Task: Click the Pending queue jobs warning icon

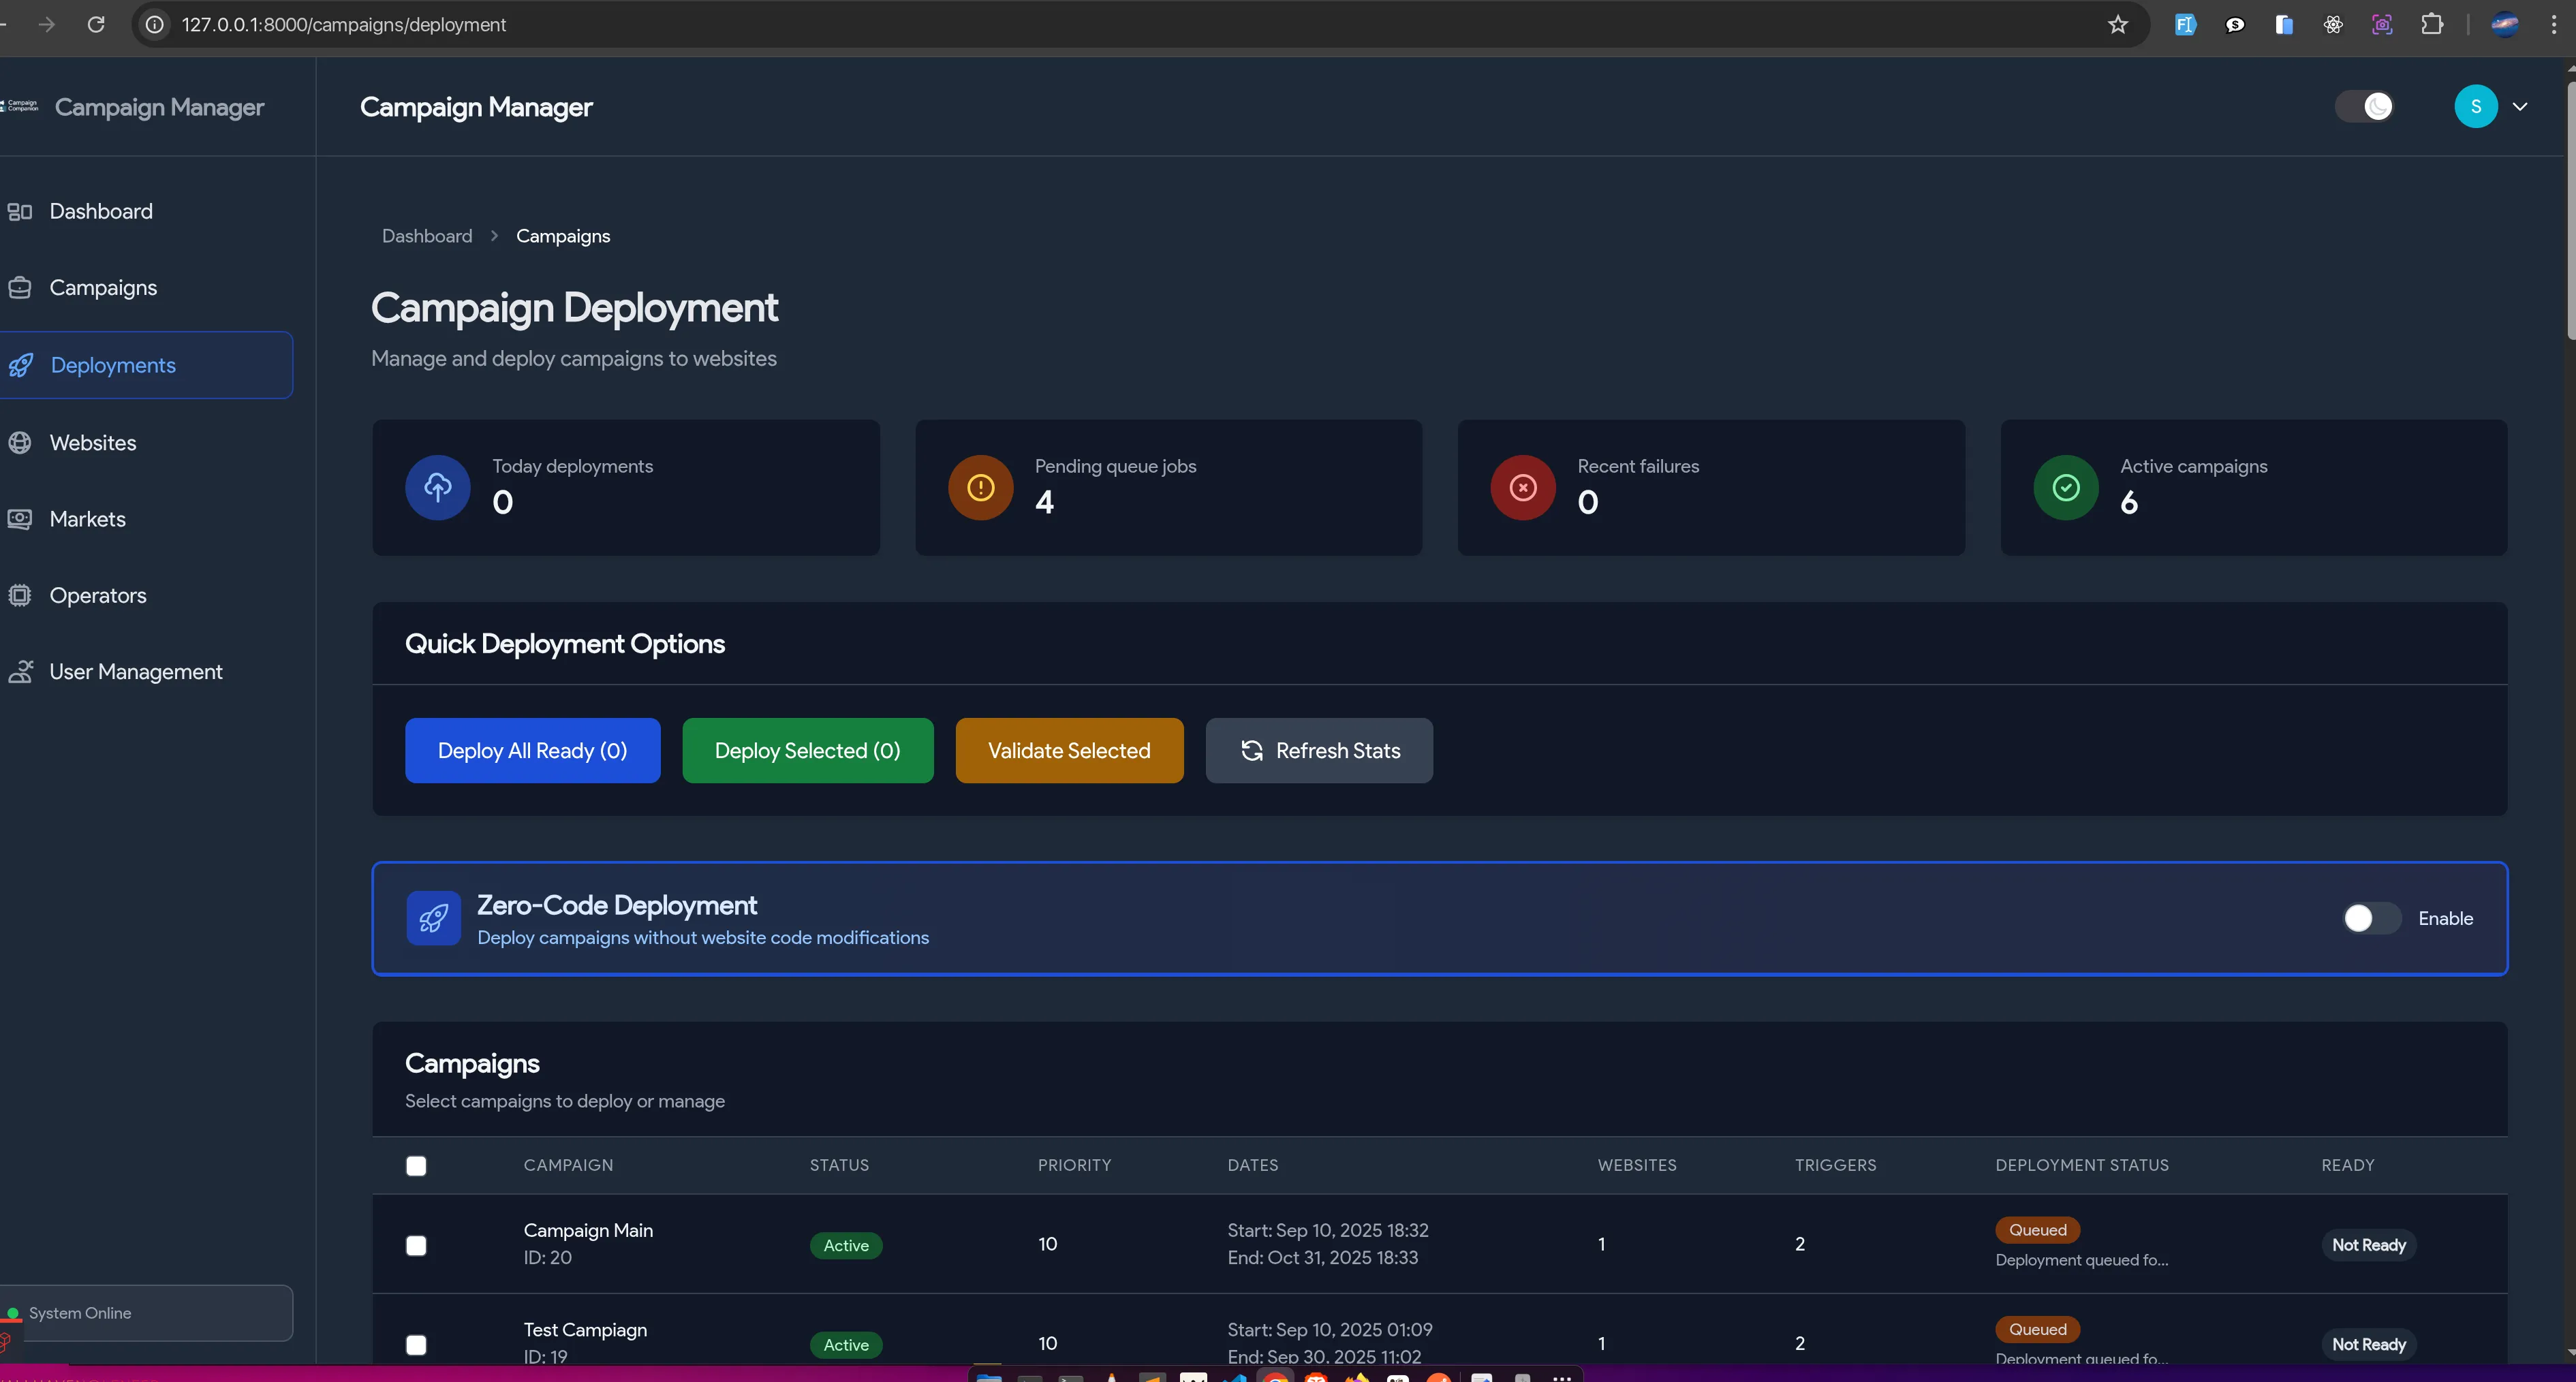Action: 980,487
